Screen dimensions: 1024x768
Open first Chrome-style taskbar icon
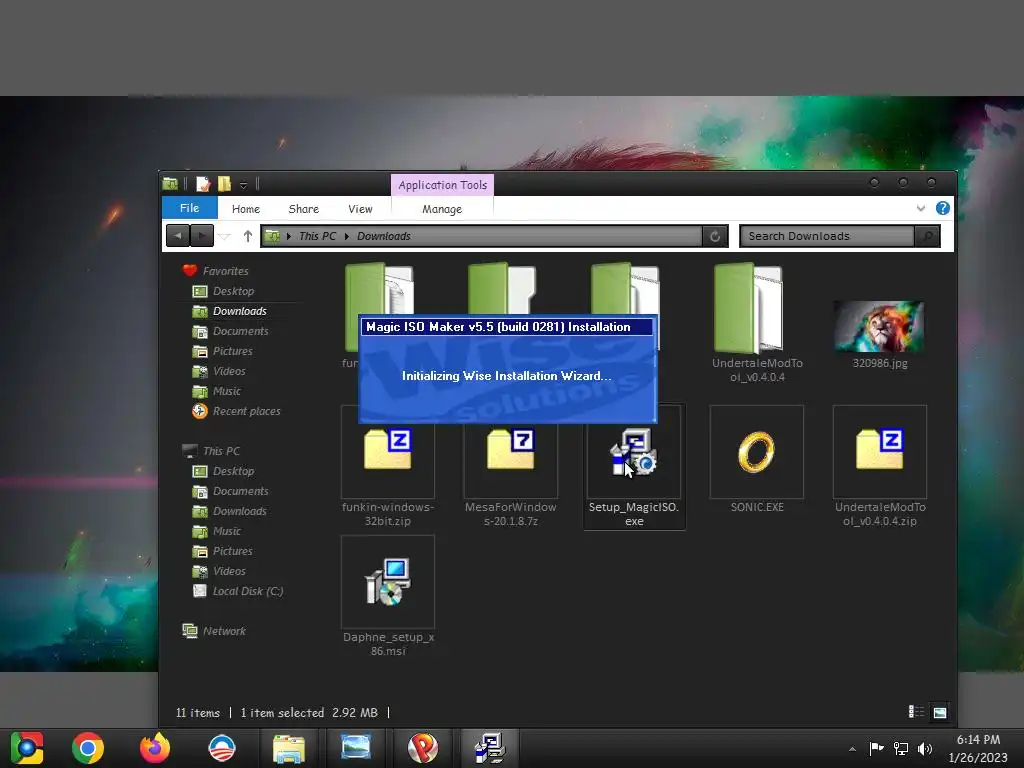click(x=27, y=748)
